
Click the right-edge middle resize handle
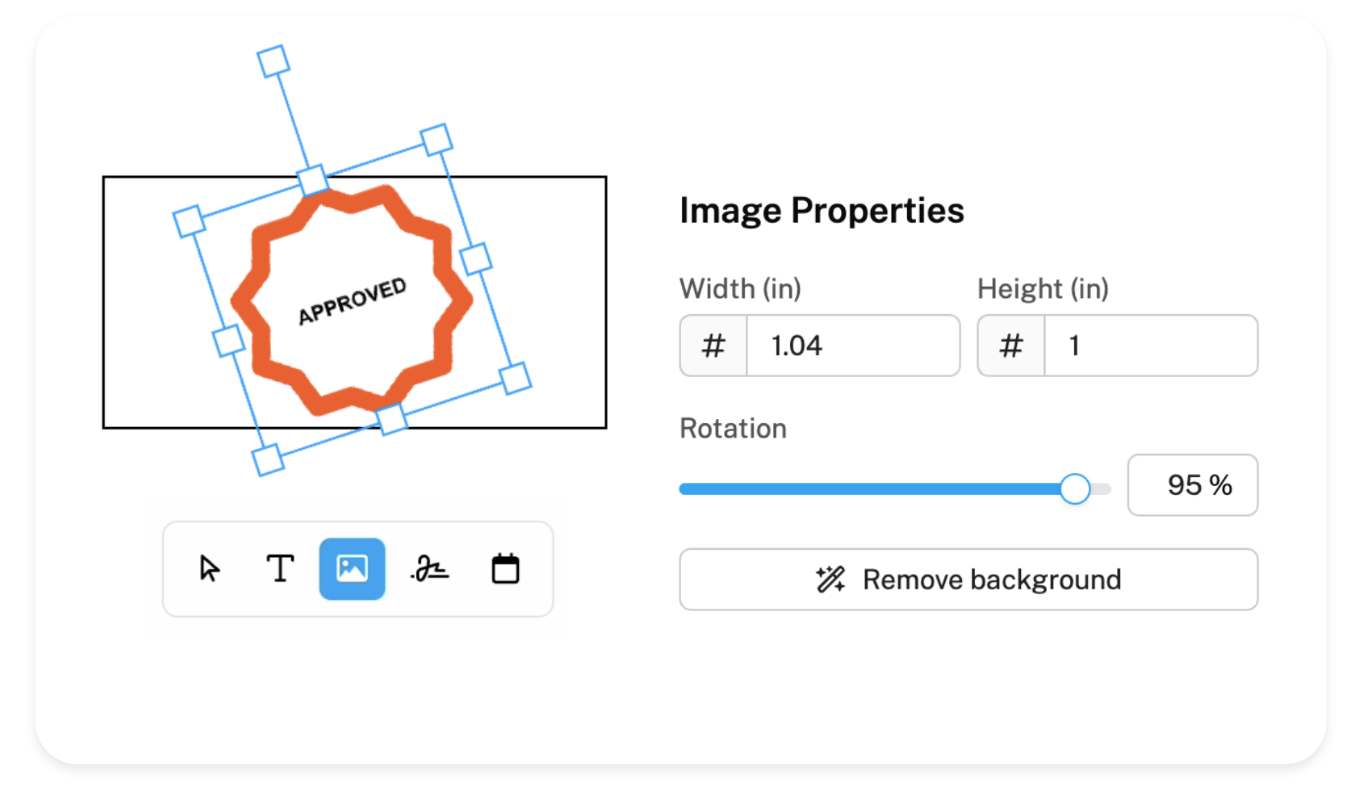pos(476,258)
